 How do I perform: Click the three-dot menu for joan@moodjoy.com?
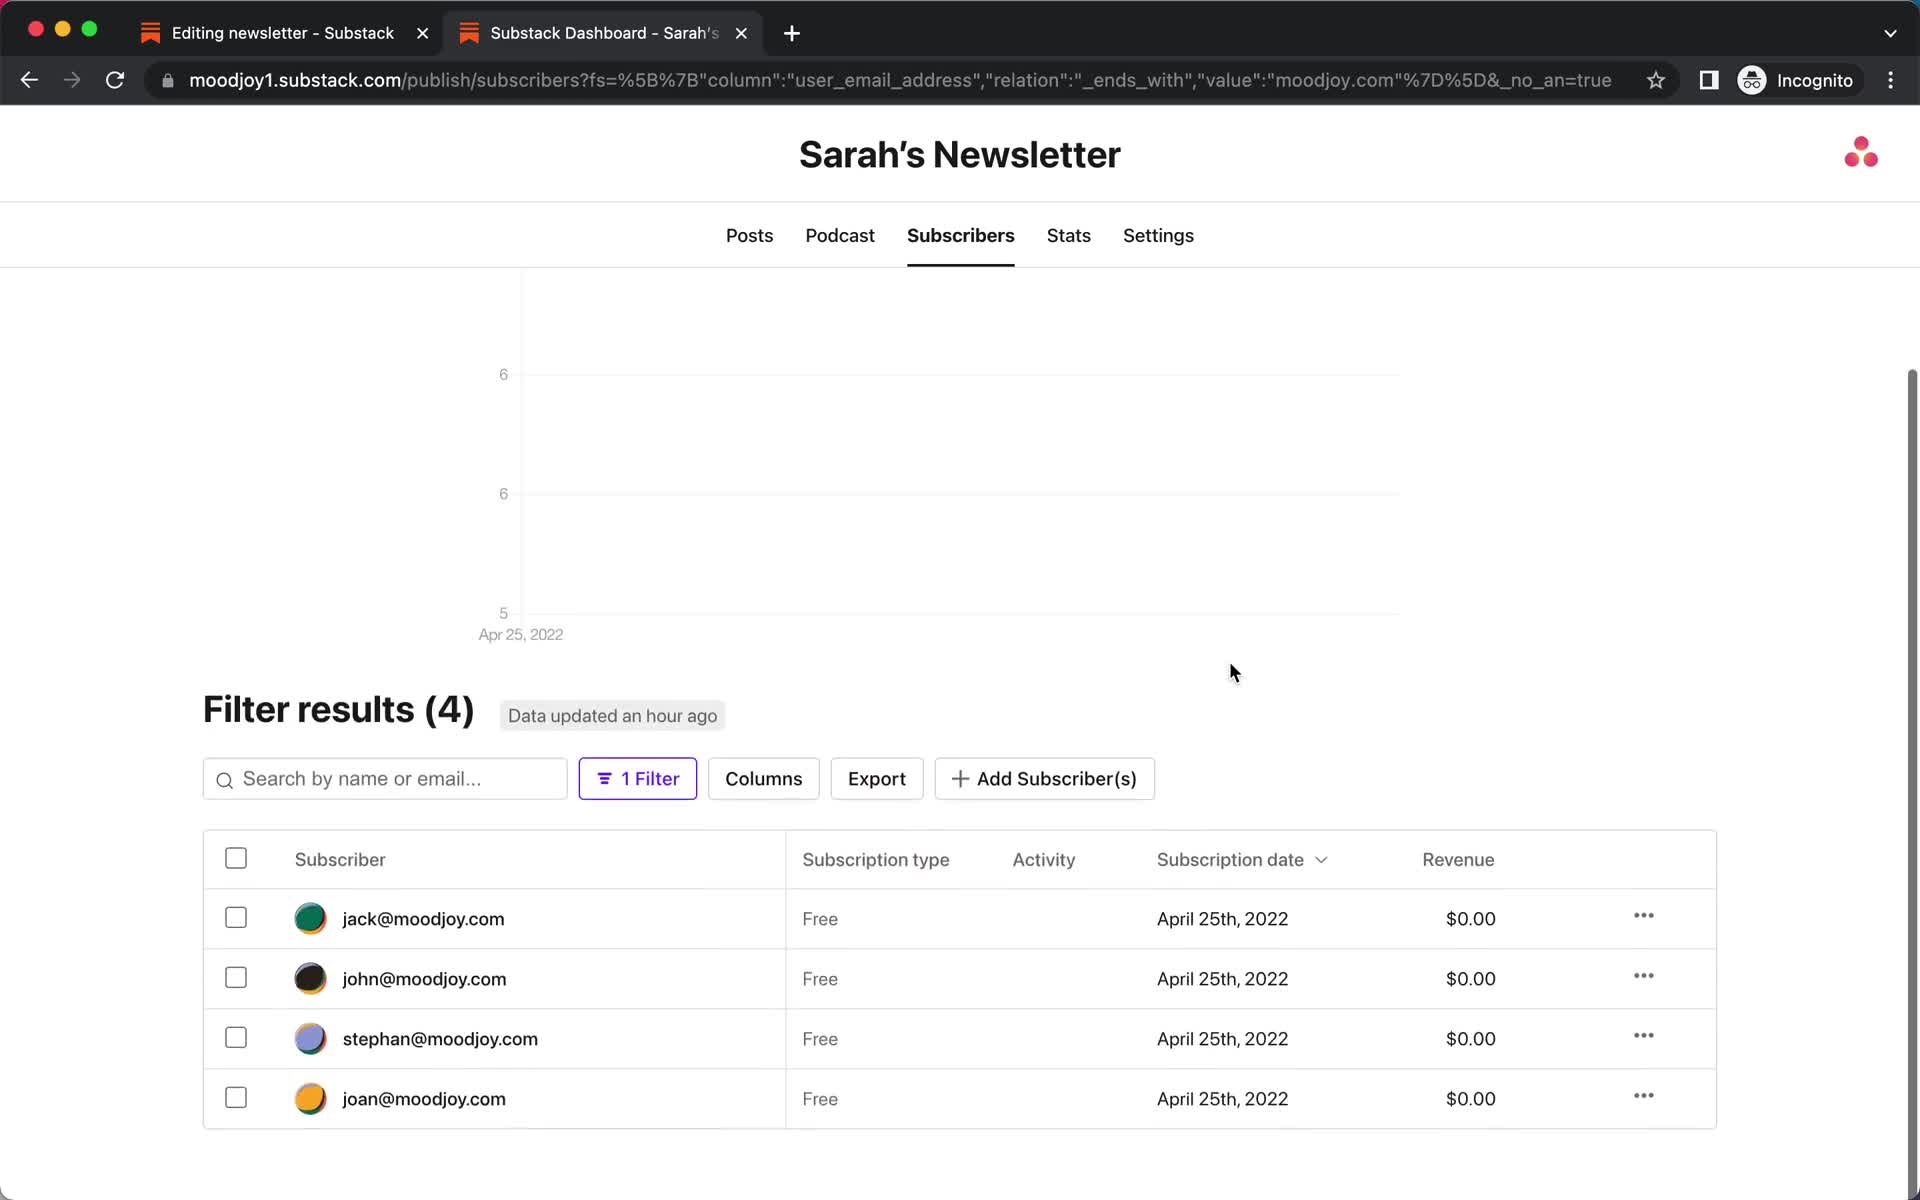pyautogui.click(x=1644, y=1096)
